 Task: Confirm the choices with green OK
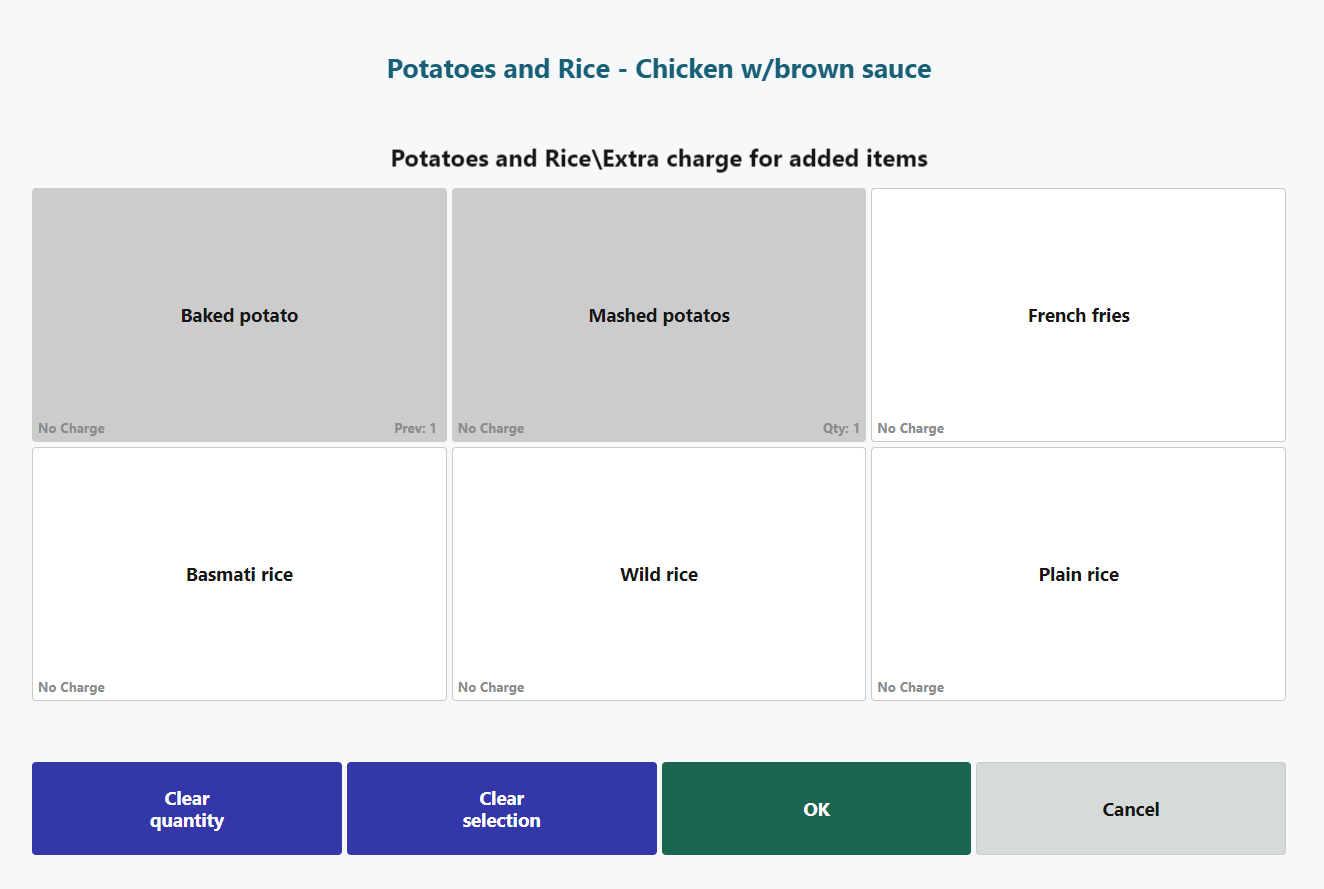(x=816, y=809)
